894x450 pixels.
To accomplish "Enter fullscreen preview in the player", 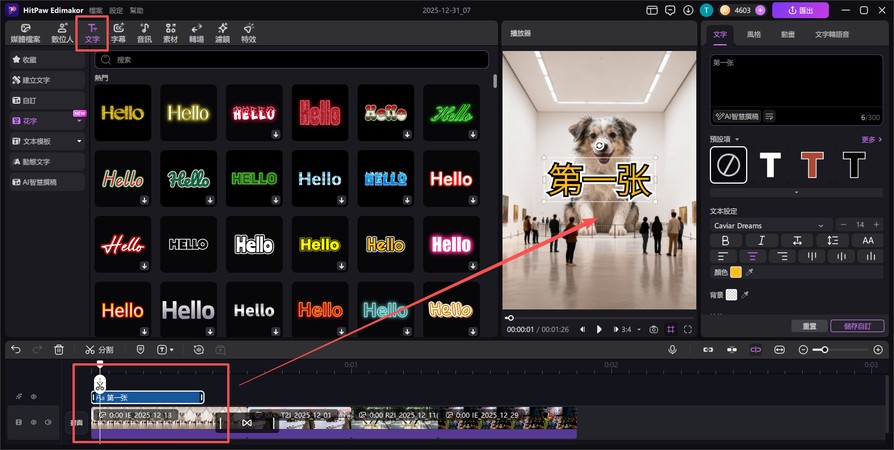I will click(x=688, y=329).
